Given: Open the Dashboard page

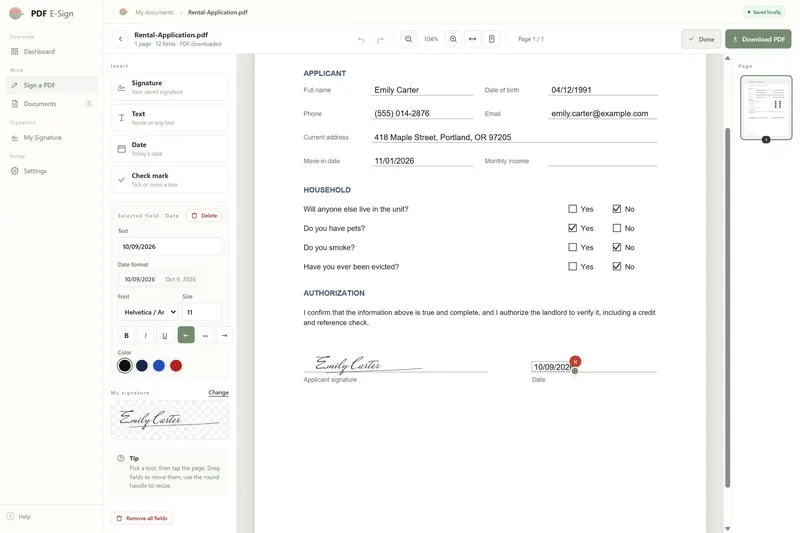Looking at the screenshot, I should pos(51,52).
